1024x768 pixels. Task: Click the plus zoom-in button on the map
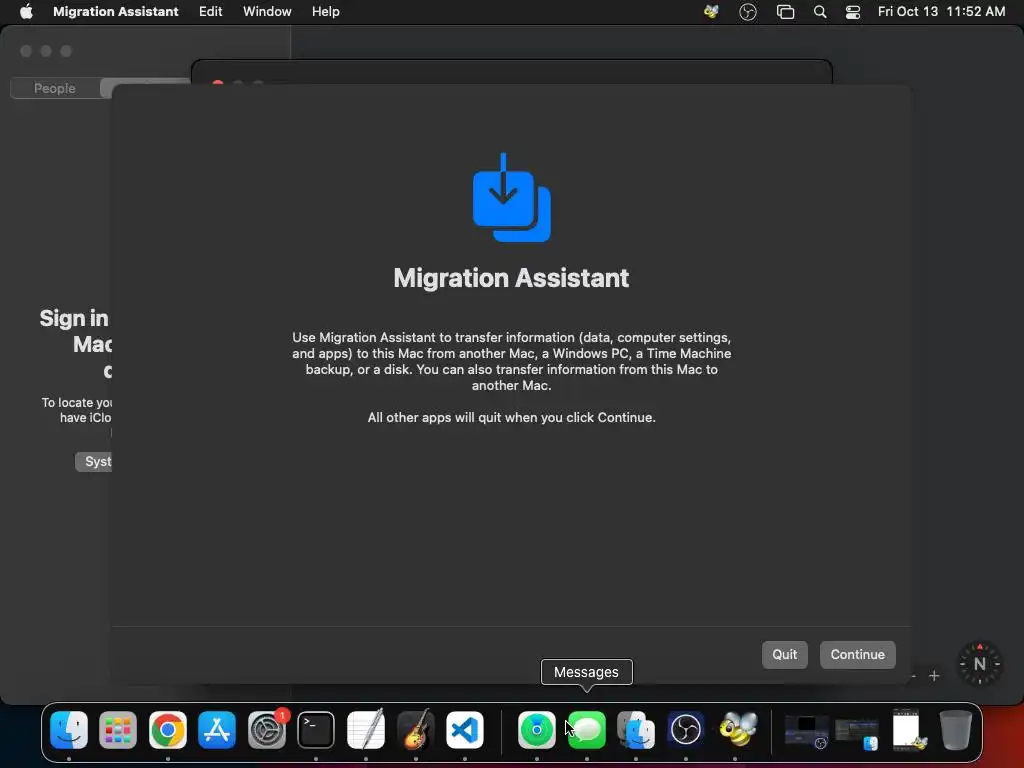point(935,676)
